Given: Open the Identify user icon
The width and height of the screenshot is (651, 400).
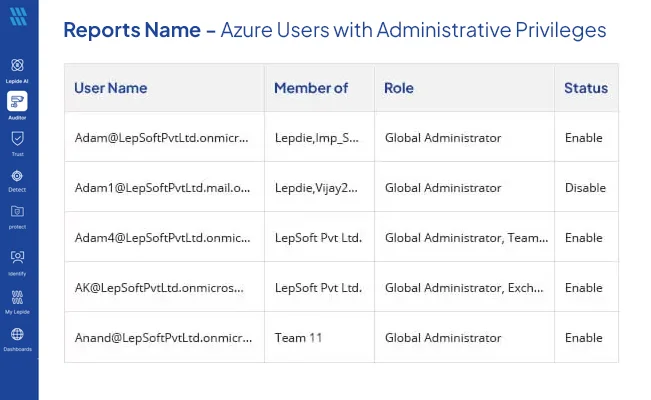Looking at the screenshot, I should coord(17,257).
